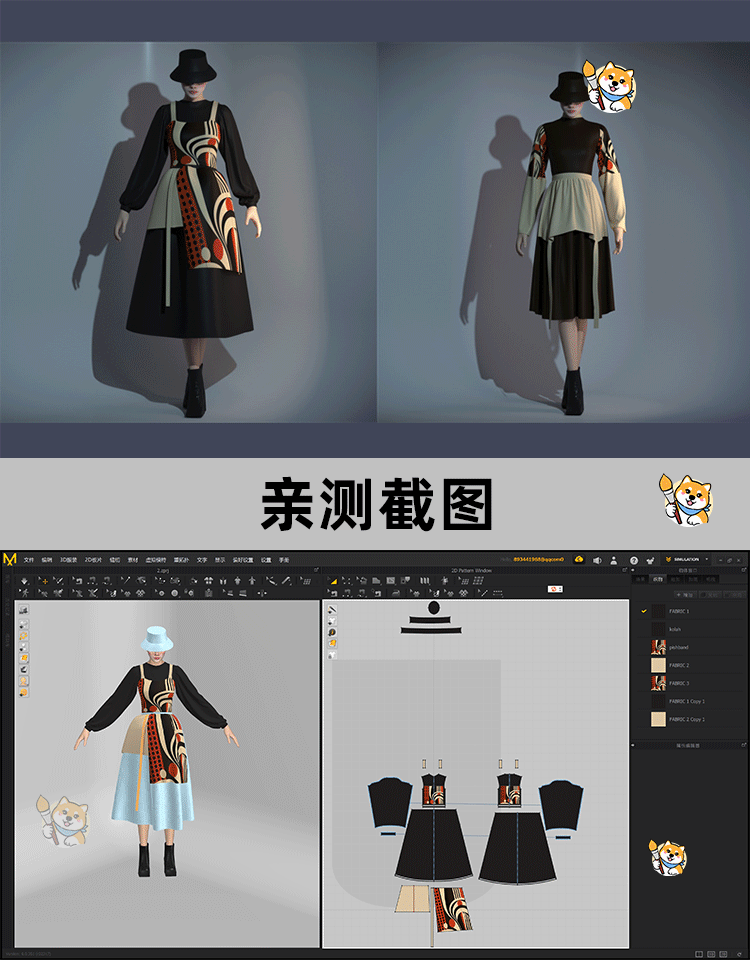Open the 文件 menu
The image size is (750, 960).
(28, 560)
